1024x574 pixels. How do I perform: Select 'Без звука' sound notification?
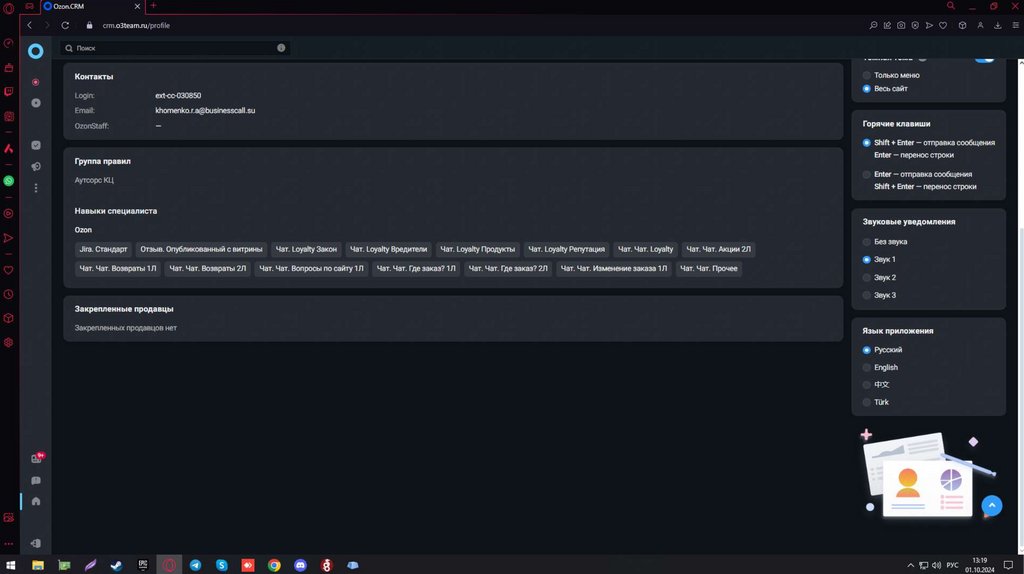[x=885, y=242]
